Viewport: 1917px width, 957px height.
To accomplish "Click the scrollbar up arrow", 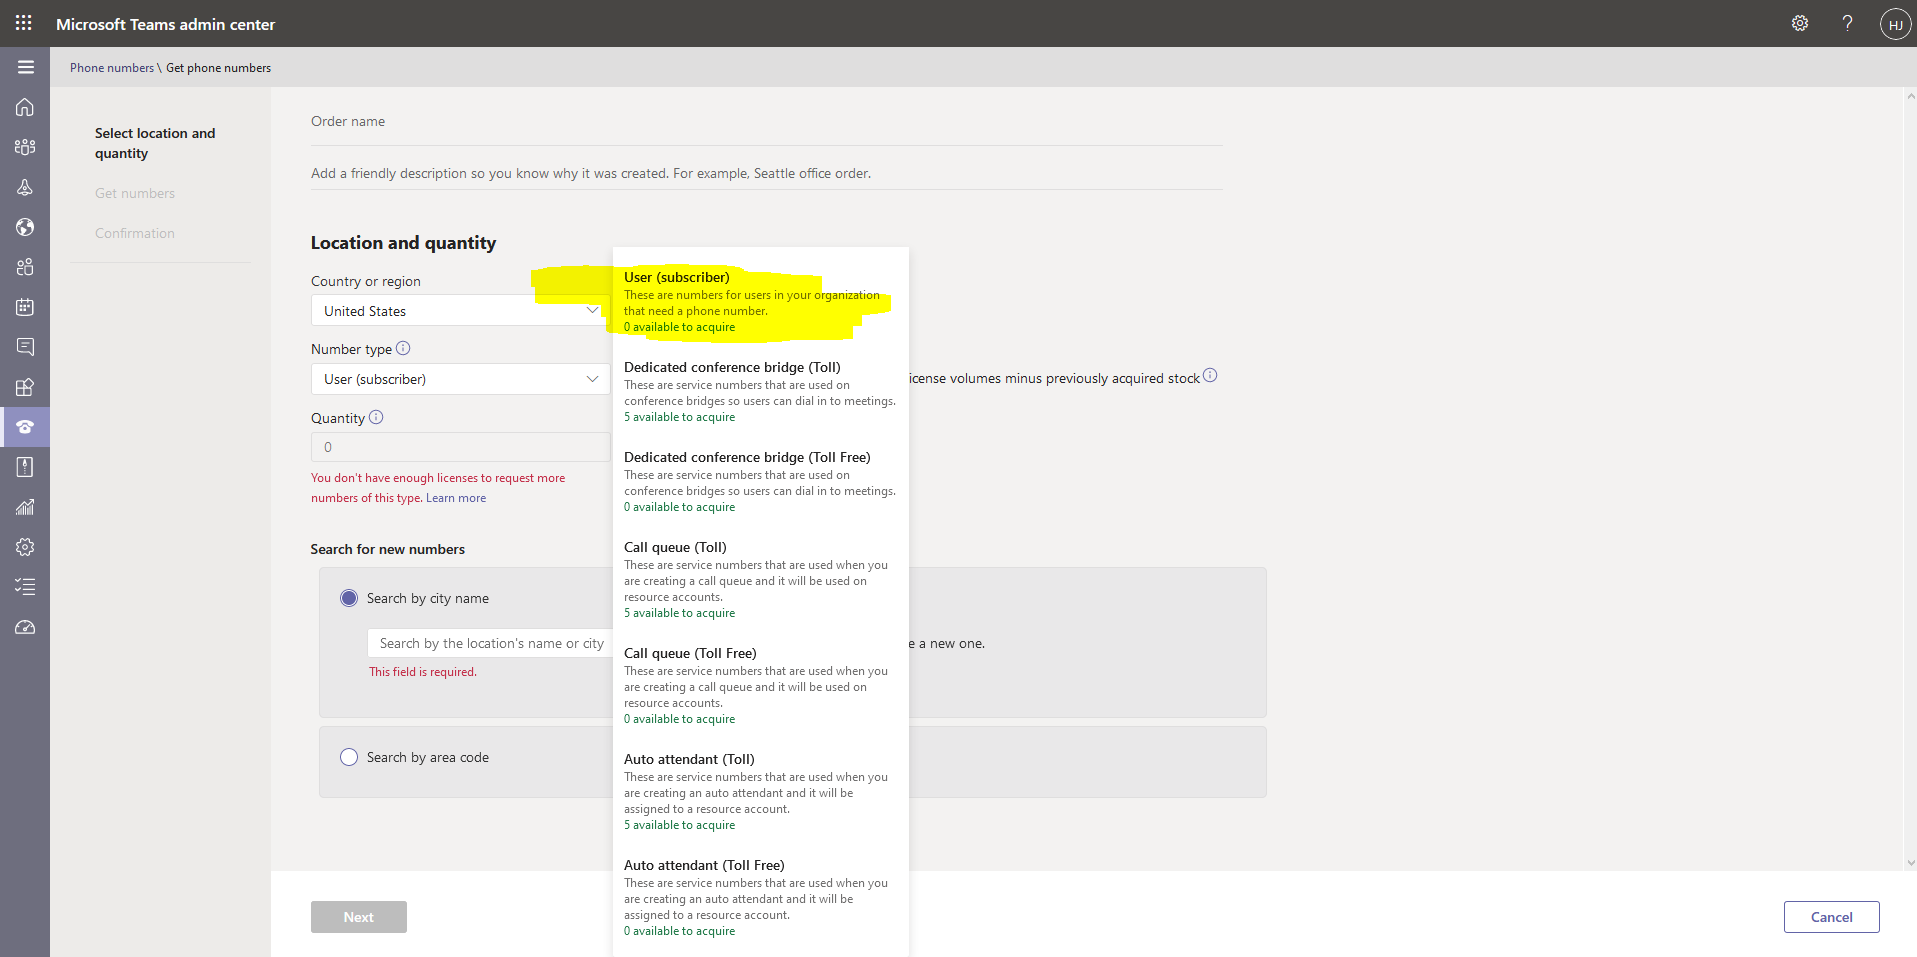I will tap(1911, 96).
